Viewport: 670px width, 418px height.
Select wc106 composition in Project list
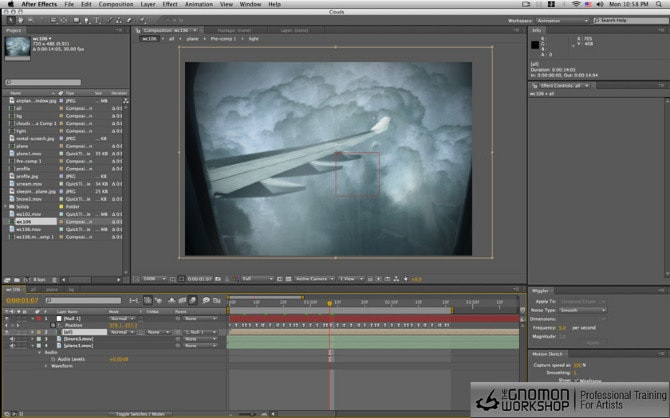36,222
